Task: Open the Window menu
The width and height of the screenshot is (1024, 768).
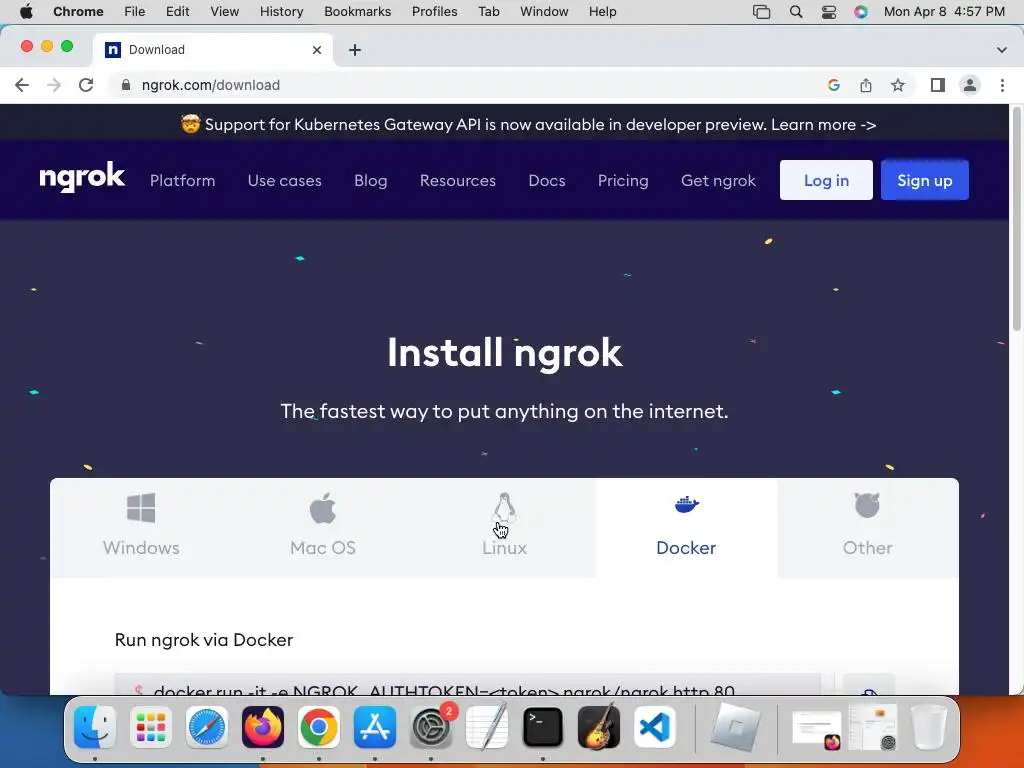Action: [544, 11]
